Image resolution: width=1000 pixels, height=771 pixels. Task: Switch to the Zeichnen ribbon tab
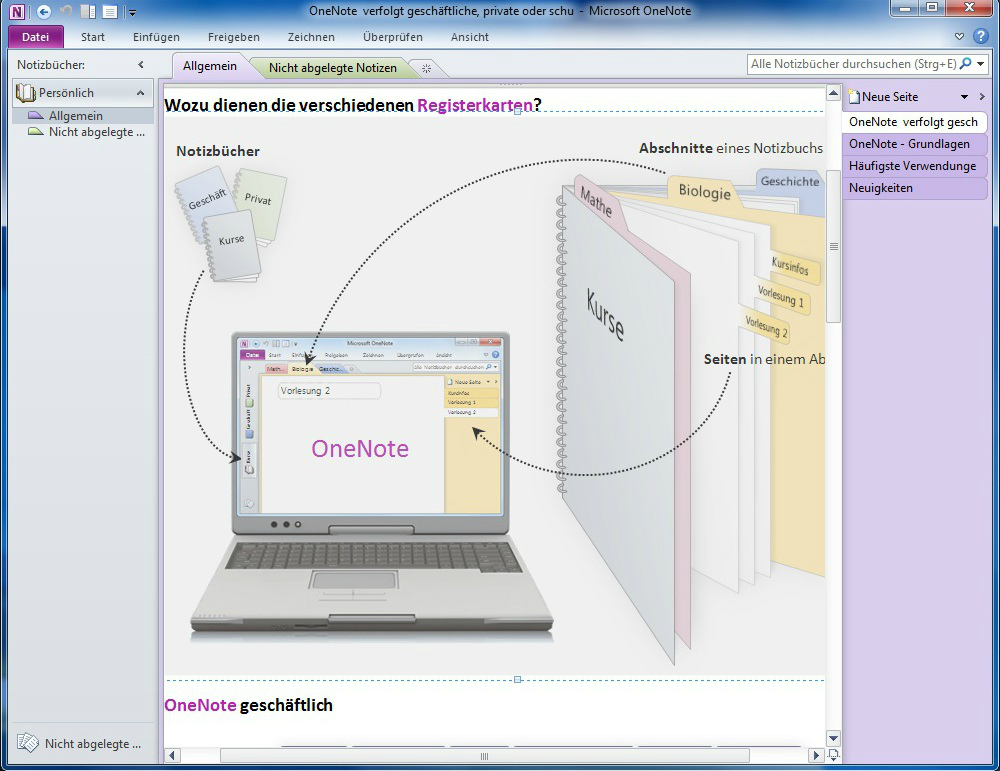coord(311,37)
